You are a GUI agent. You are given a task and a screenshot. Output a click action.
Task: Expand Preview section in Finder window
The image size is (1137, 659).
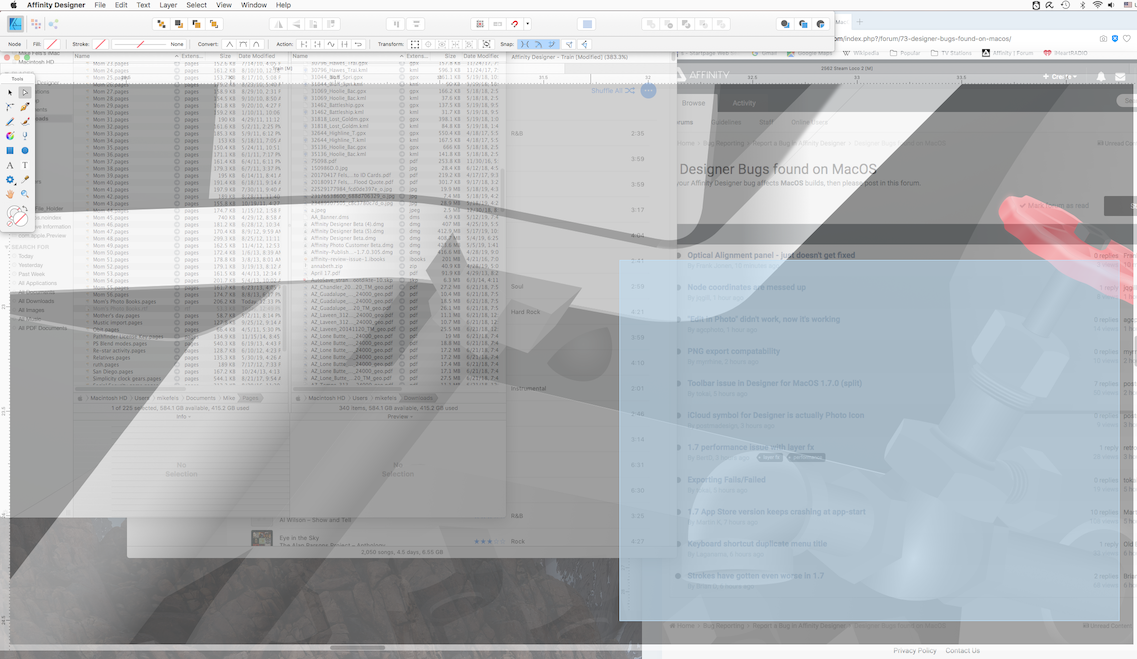(x=399, y=417)
